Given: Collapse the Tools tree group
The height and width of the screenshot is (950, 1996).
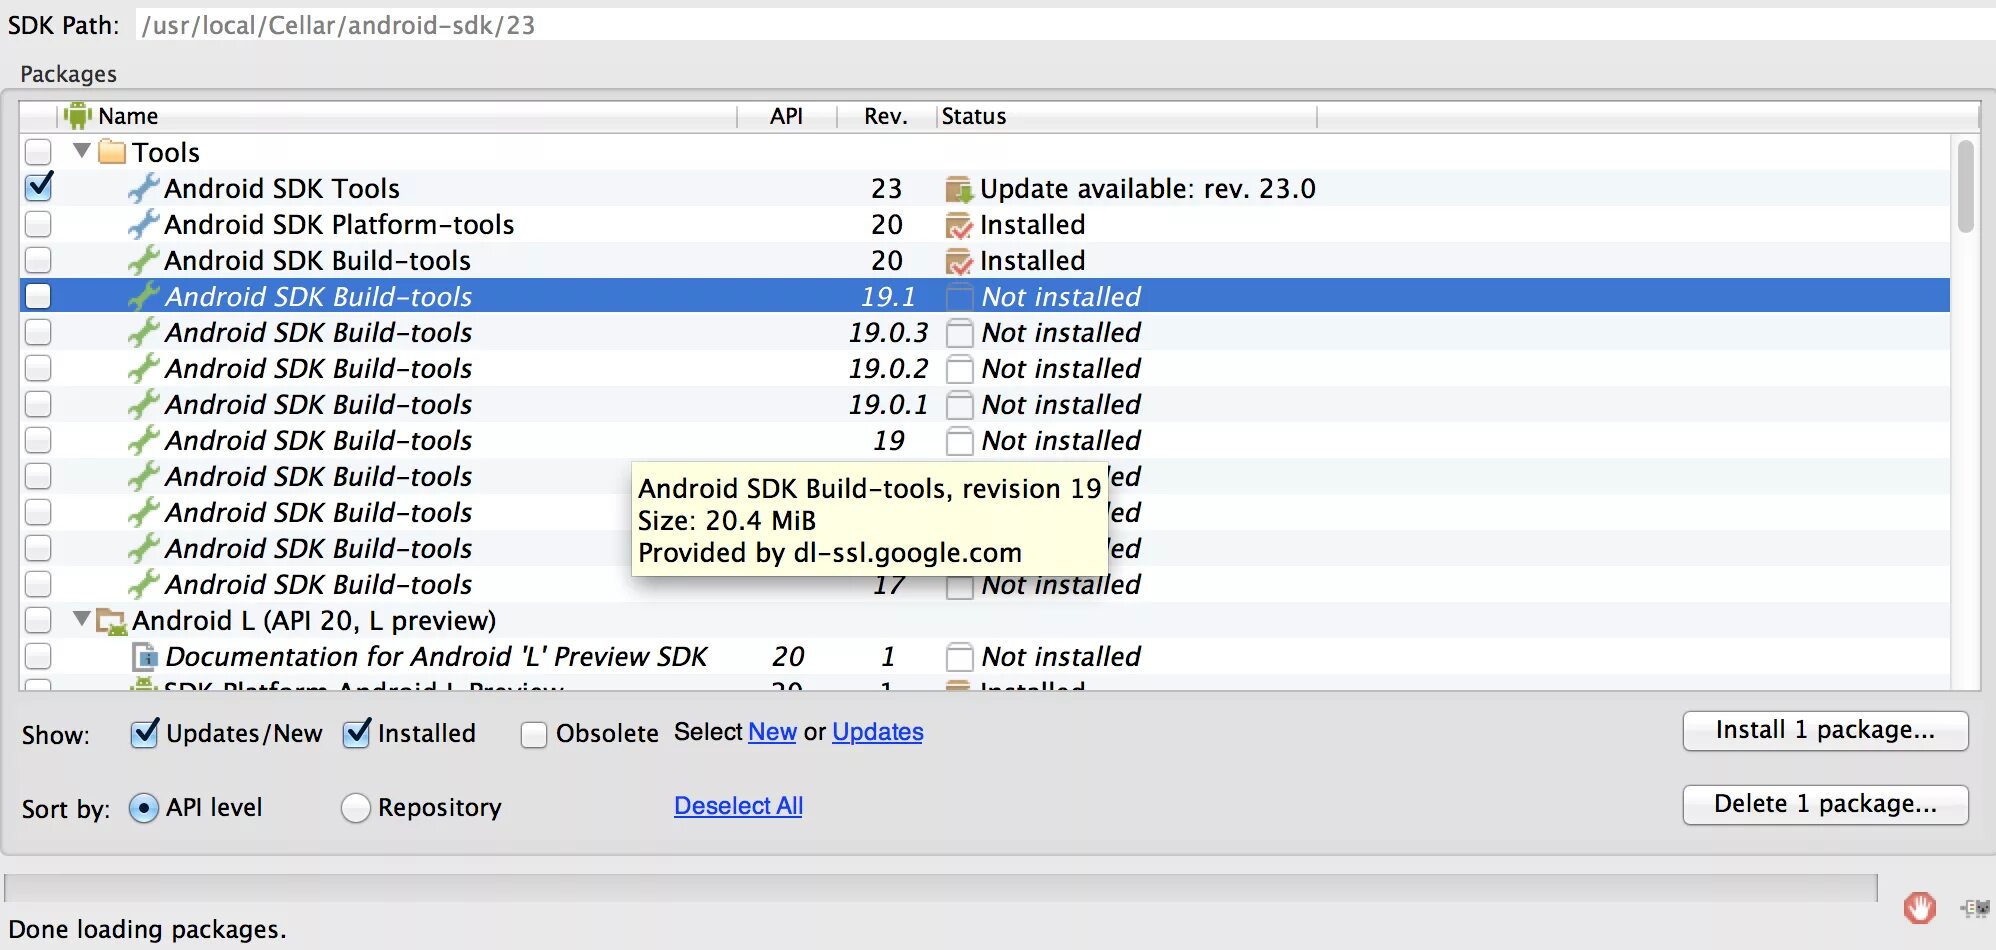Looking at the screenshot, I should tap(82, 151).
